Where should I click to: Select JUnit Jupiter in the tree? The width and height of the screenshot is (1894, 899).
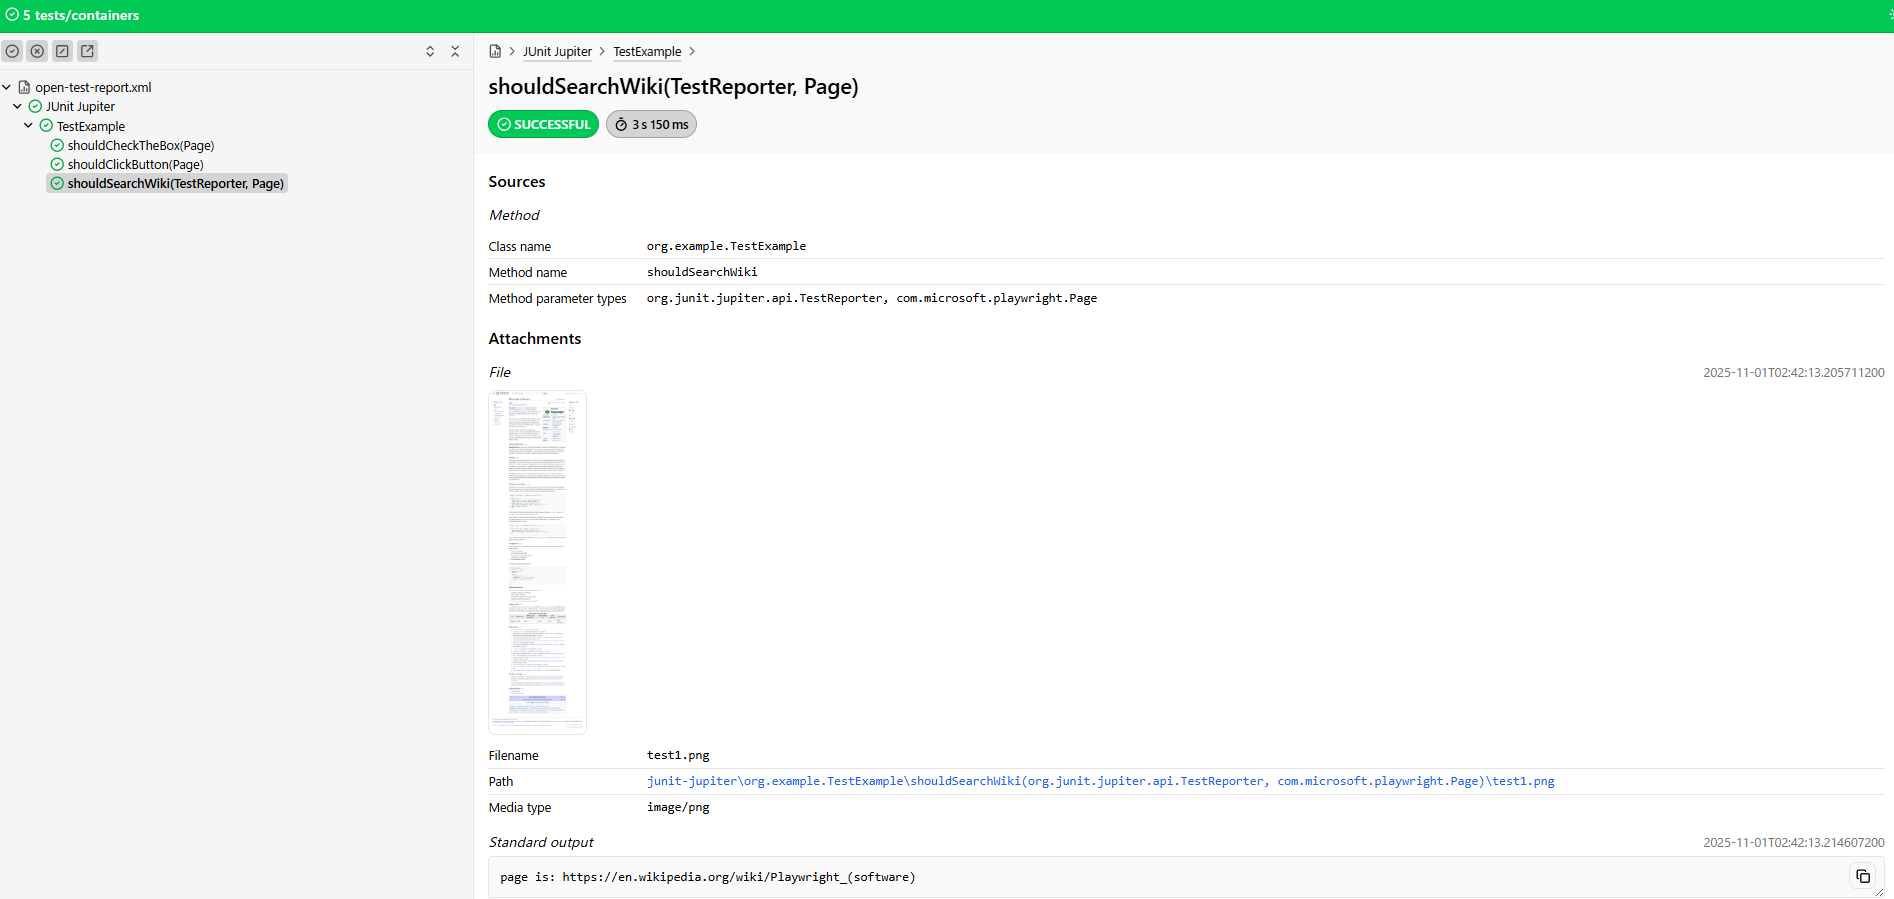[80, 106]
